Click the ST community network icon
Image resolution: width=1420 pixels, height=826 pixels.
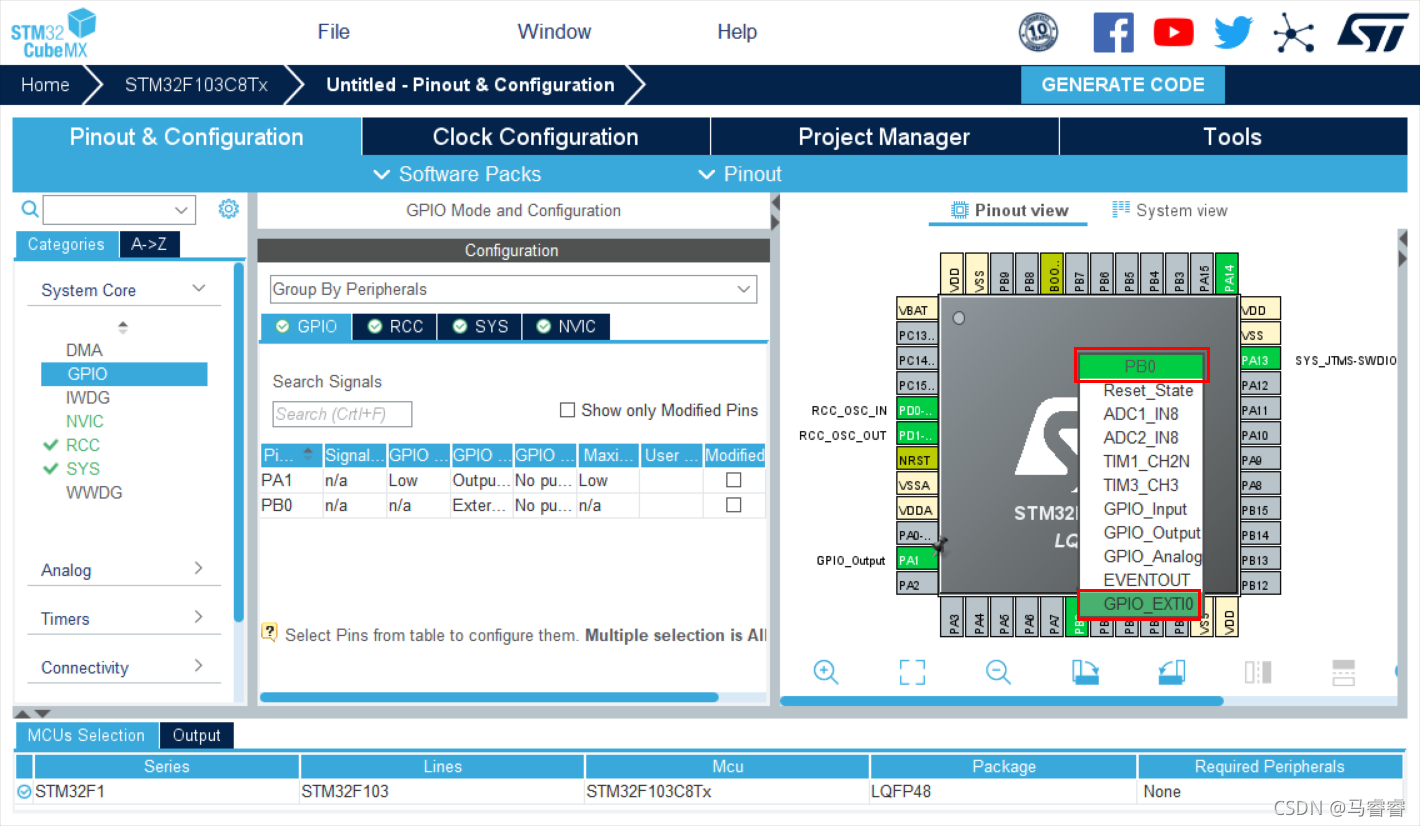point(1294,32)
